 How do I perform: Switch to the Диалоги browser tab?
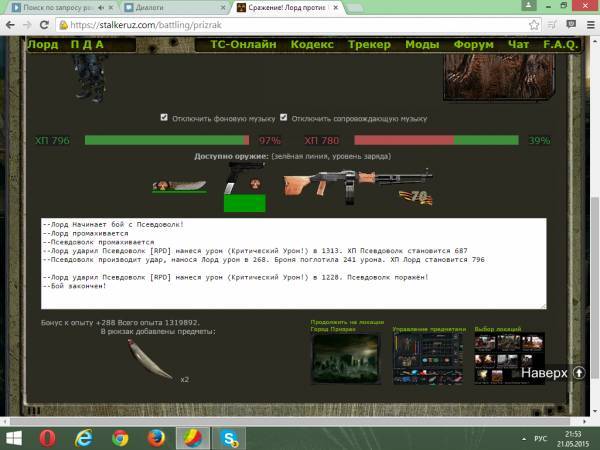pos(150,7)
